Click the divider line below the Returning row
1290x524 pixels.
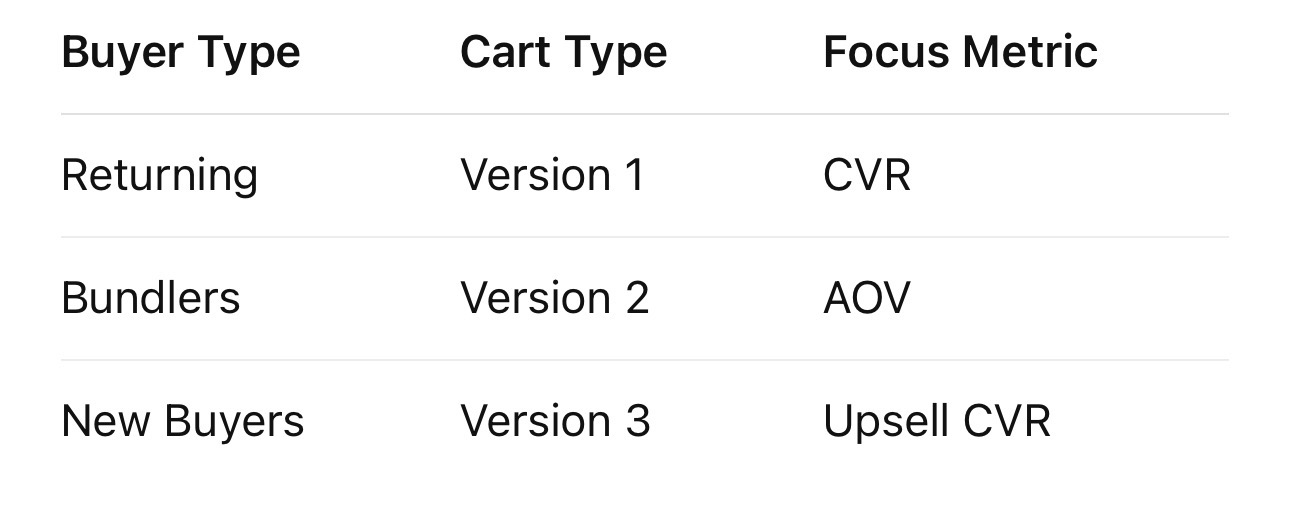click(644, 237)
